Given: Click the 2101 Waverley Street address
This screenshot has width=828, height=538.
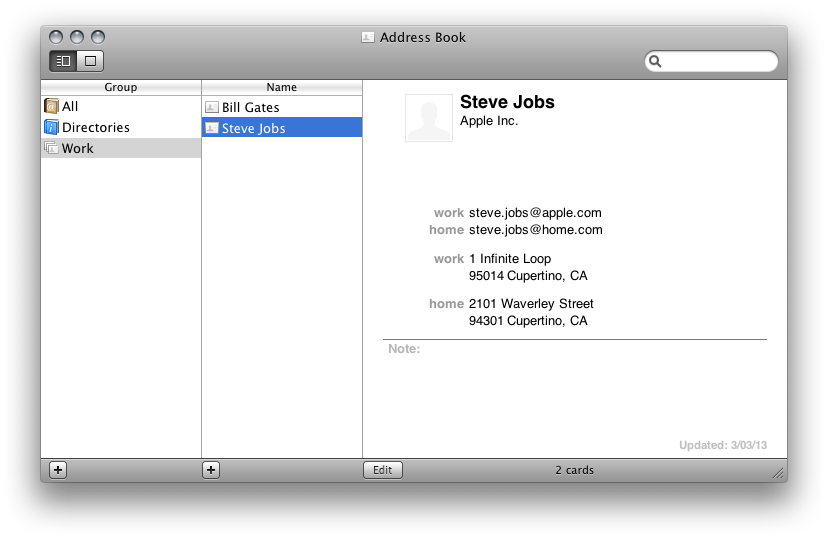Looking at the screenshot, I should (531, 304).
